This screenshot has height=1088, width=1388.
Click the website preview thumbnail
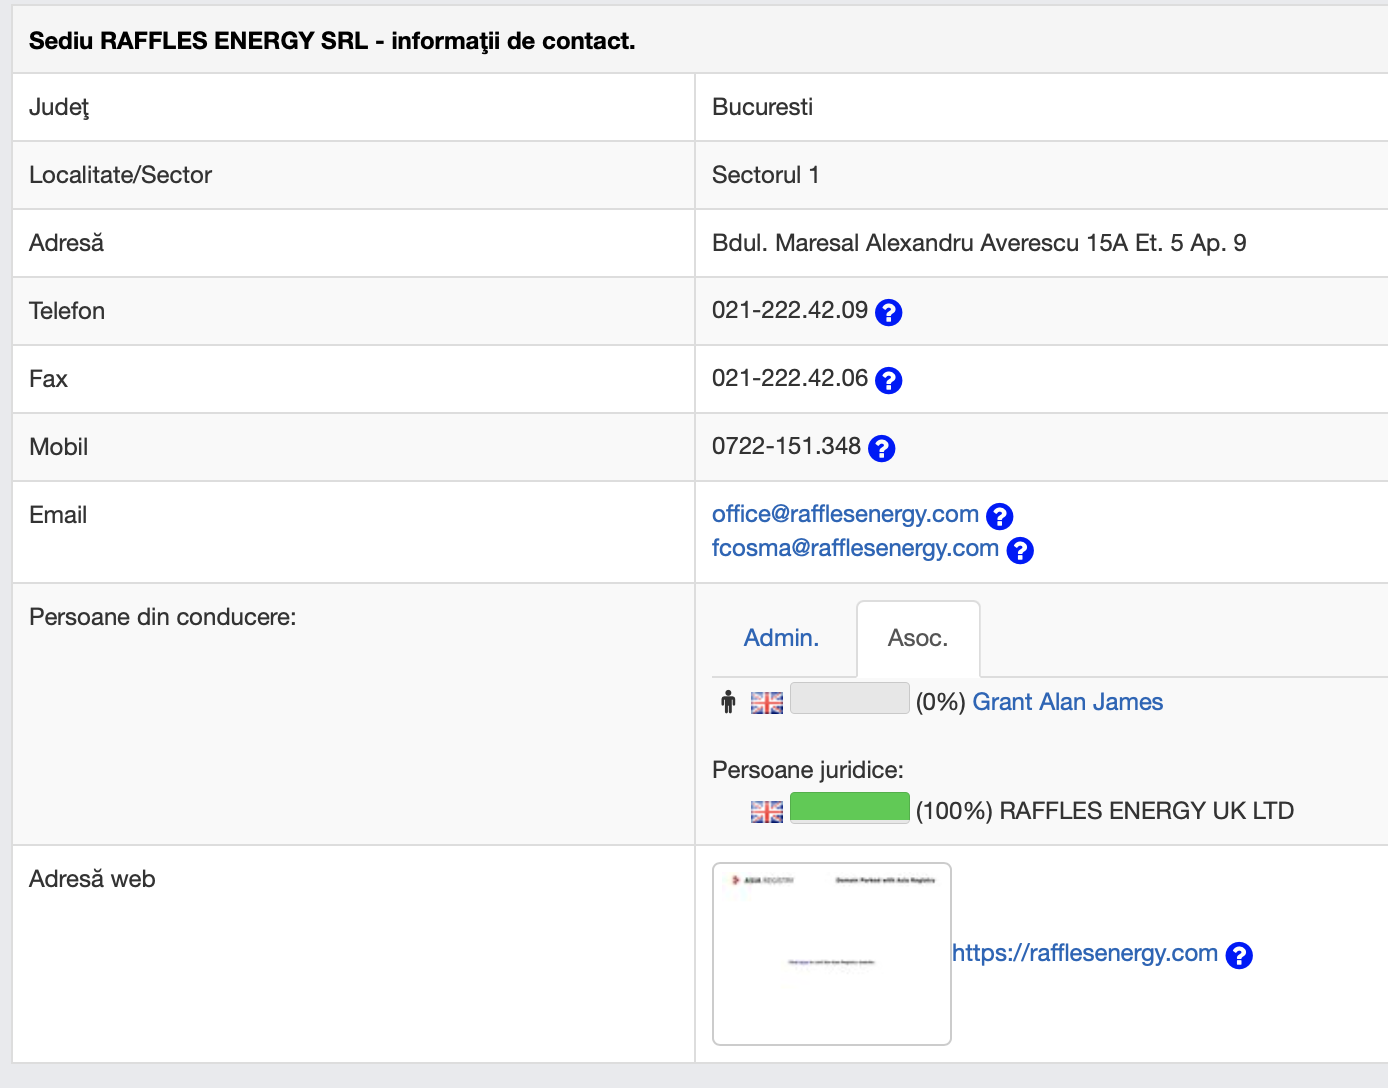click(x=831, y=954)
